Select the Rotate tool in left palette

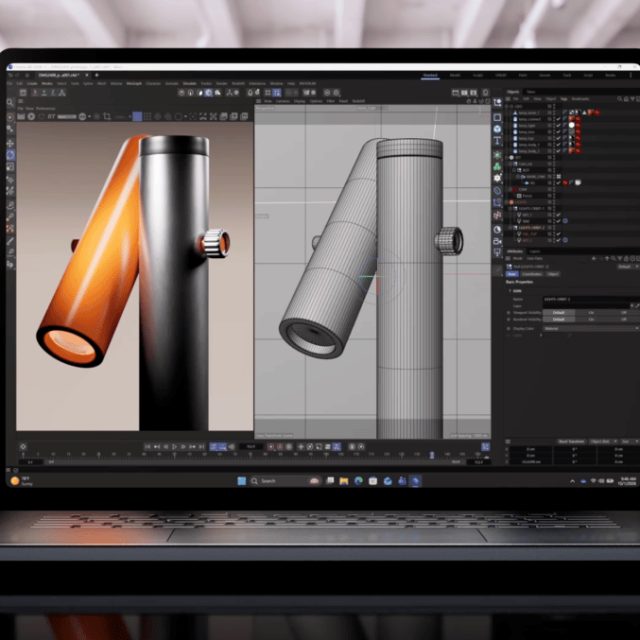pyautogui.click(x=11, y=155)
